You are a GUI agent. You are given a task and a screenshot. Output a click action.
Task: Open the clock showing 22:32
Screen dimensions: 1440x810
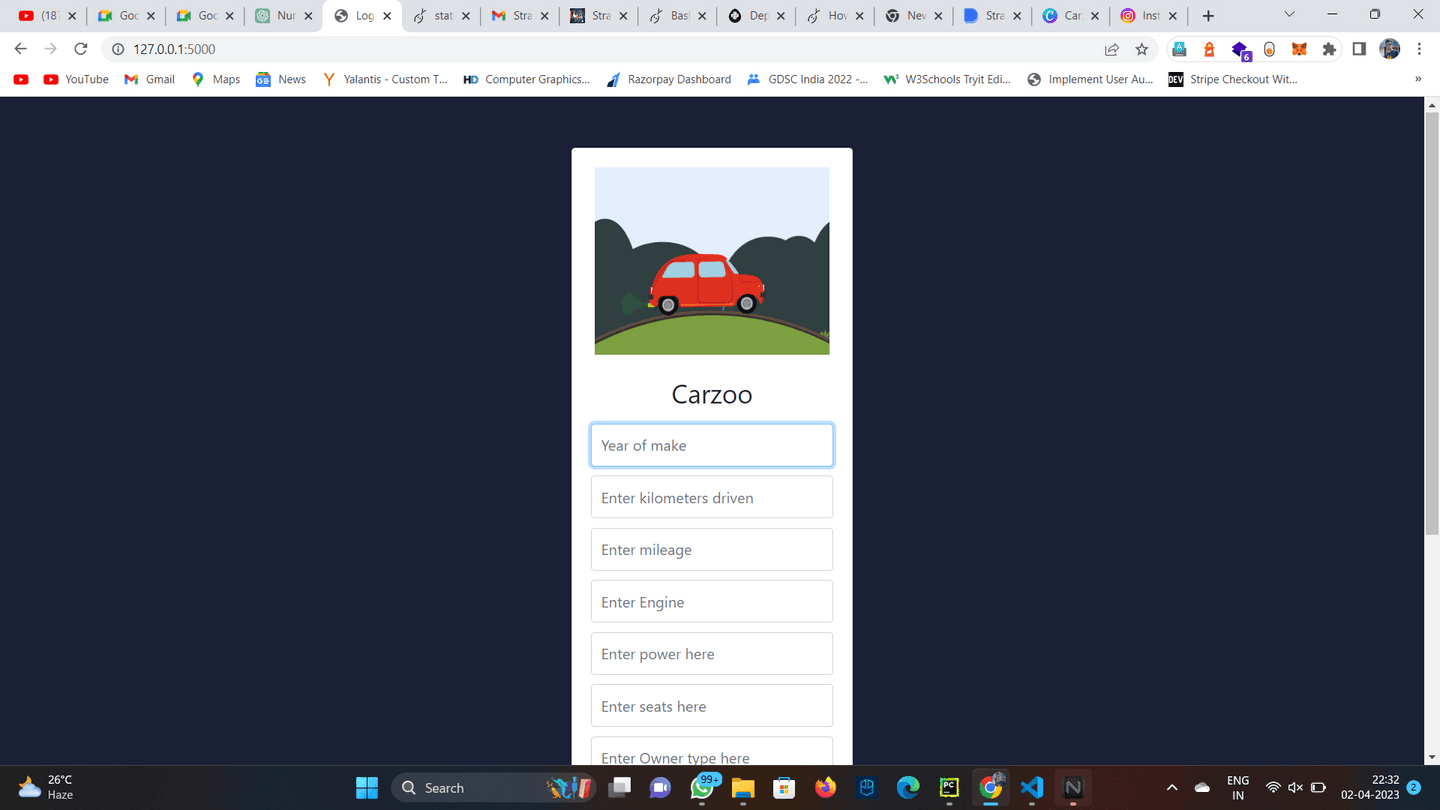pyautogui.click(x=1370, y=788)
